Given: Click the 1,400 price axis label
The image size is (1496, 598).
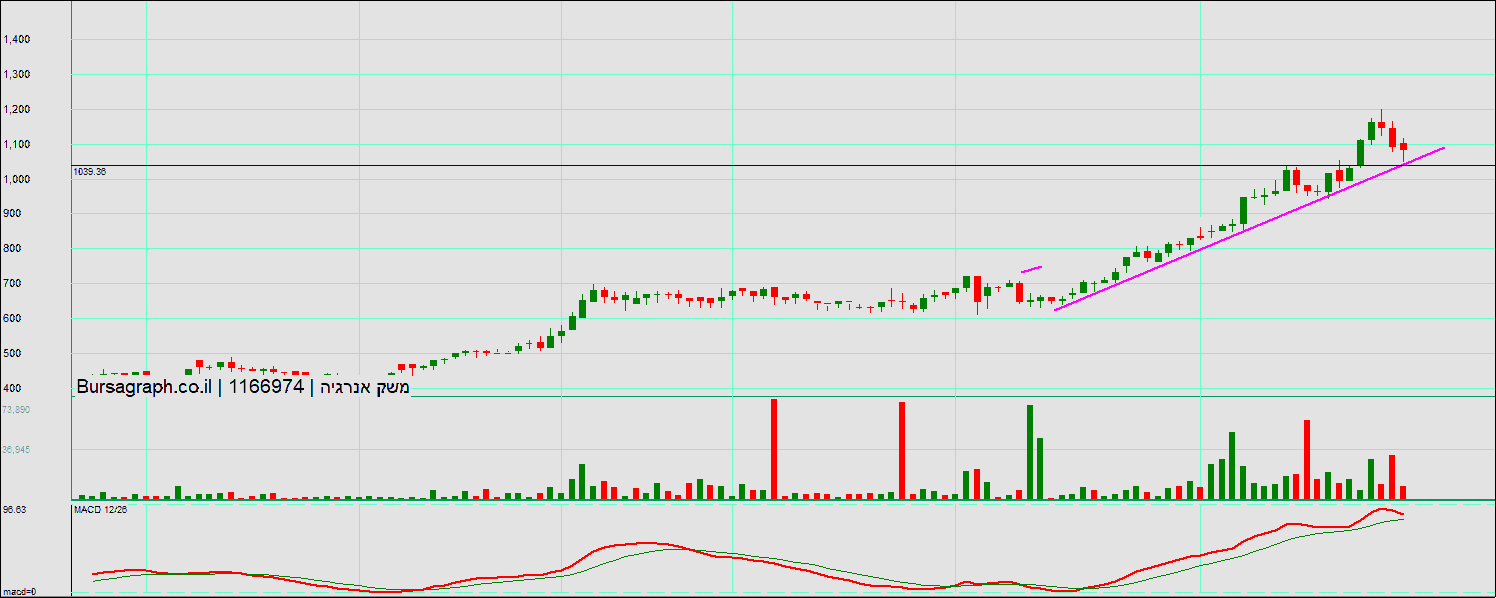Looking at the screenshot, I should [17, 40].
